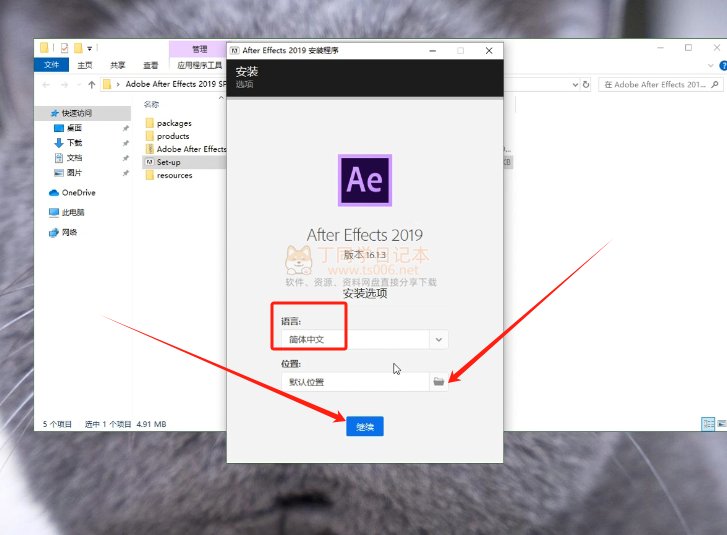Click Adobe After Effects 2019 path breadcrumb
The height and width of the screenshot is (535, 727).
click(176, 84)
